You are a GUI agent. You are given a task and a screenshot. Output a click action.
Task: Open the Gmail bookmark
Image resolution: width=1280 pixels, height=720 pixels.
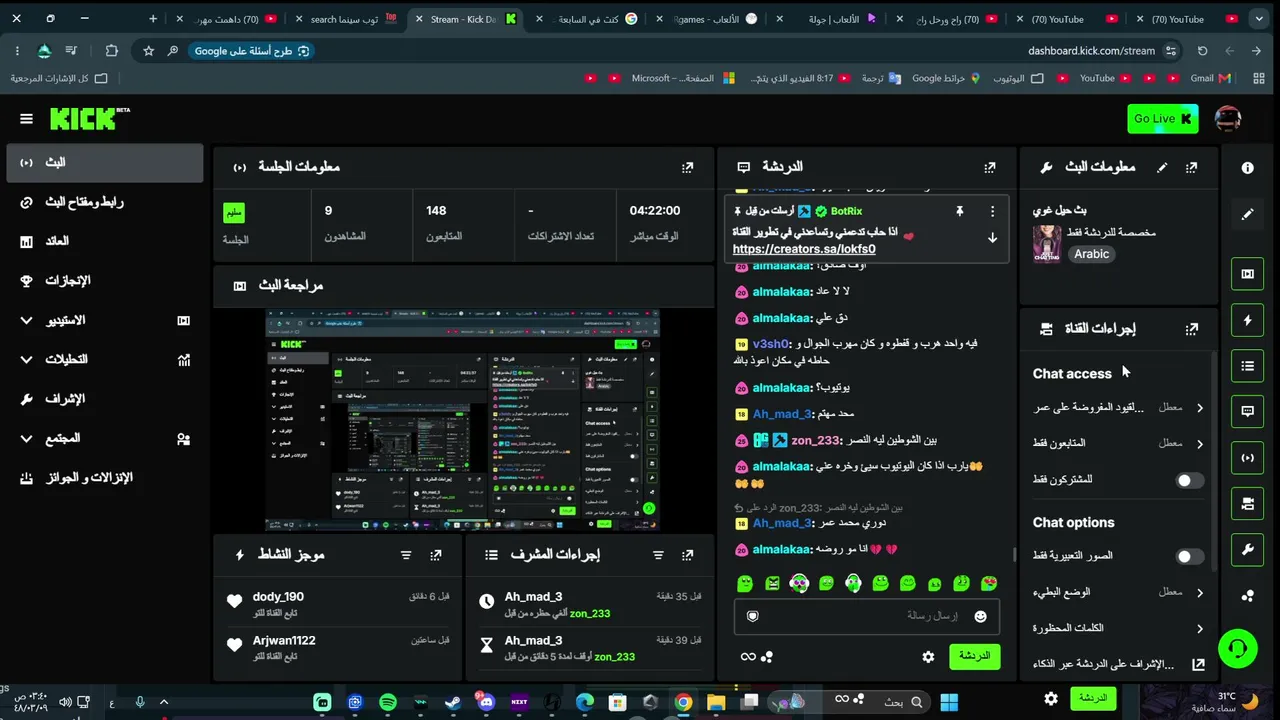tap(1210, 78)
